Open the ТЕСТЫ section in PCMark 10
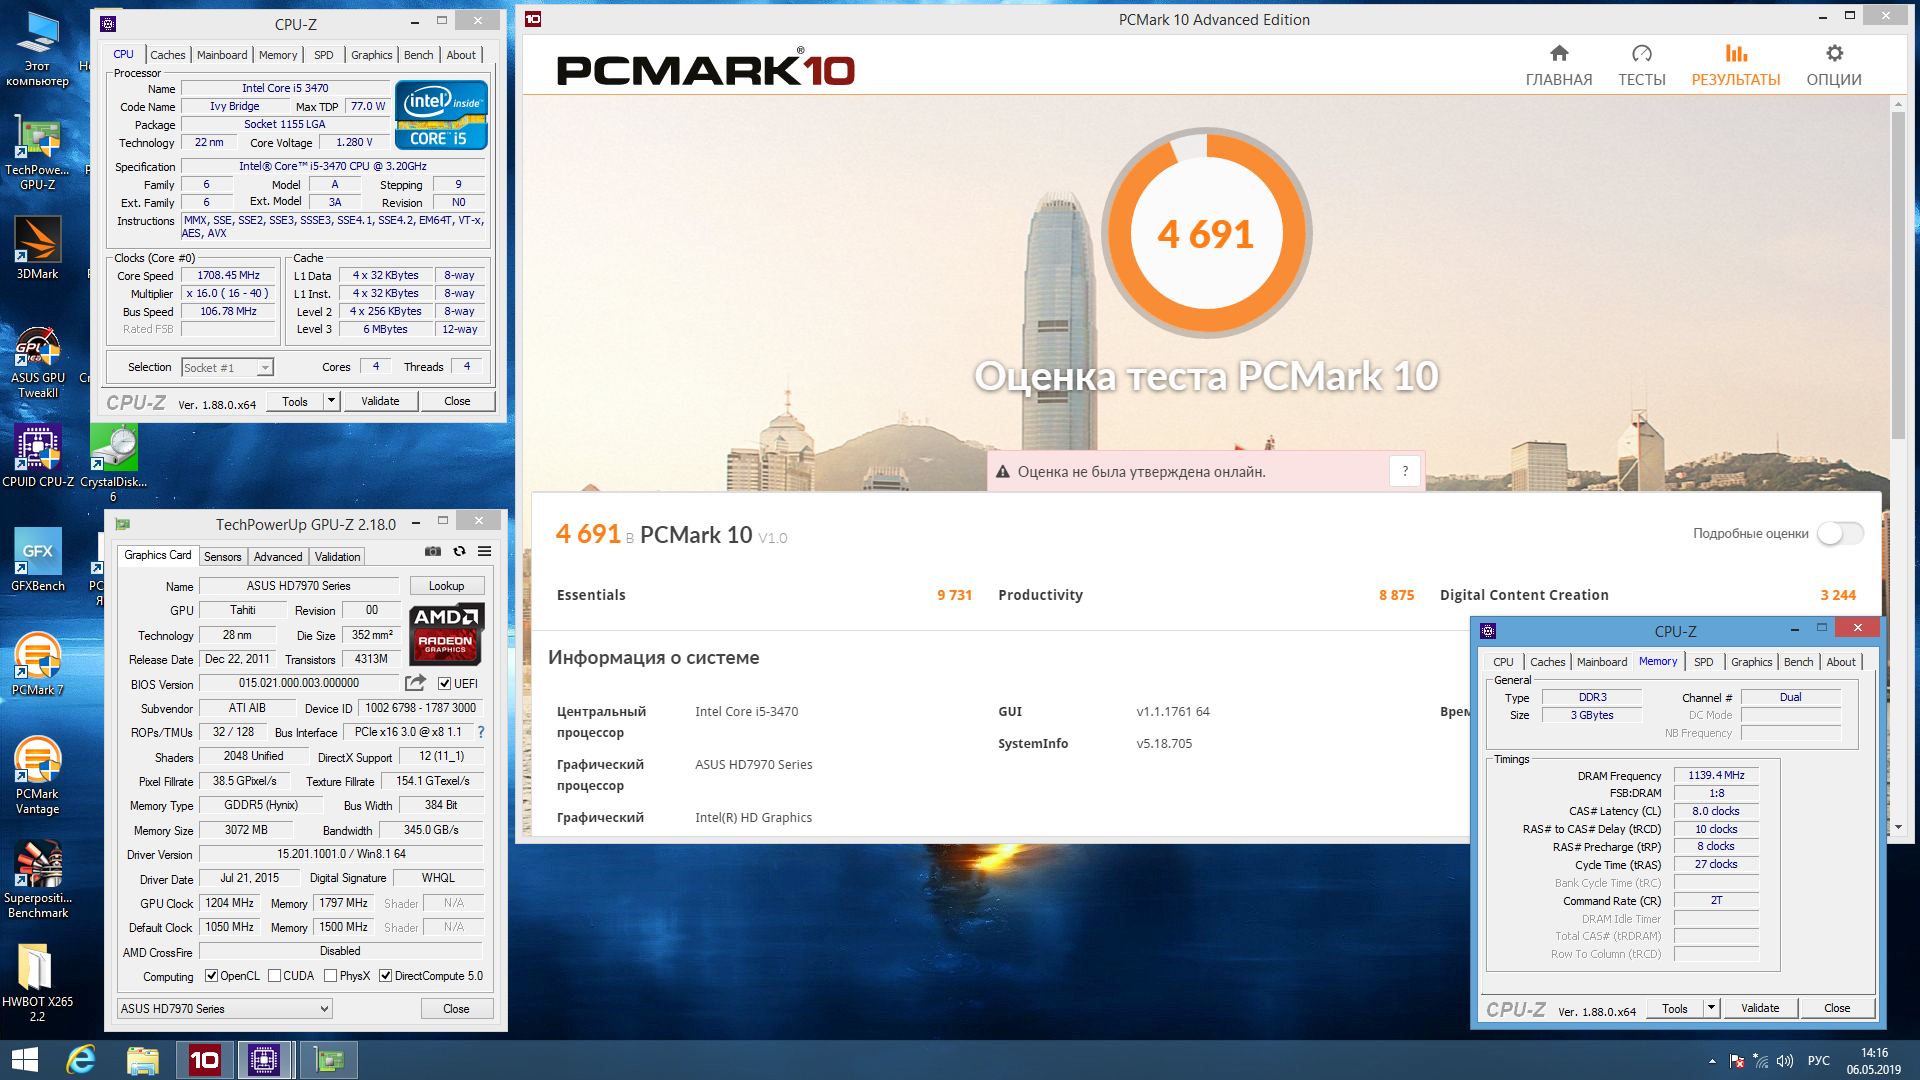This screenshot has height=1080, width=1920. pyautogui.click(x=1642, y=66)
